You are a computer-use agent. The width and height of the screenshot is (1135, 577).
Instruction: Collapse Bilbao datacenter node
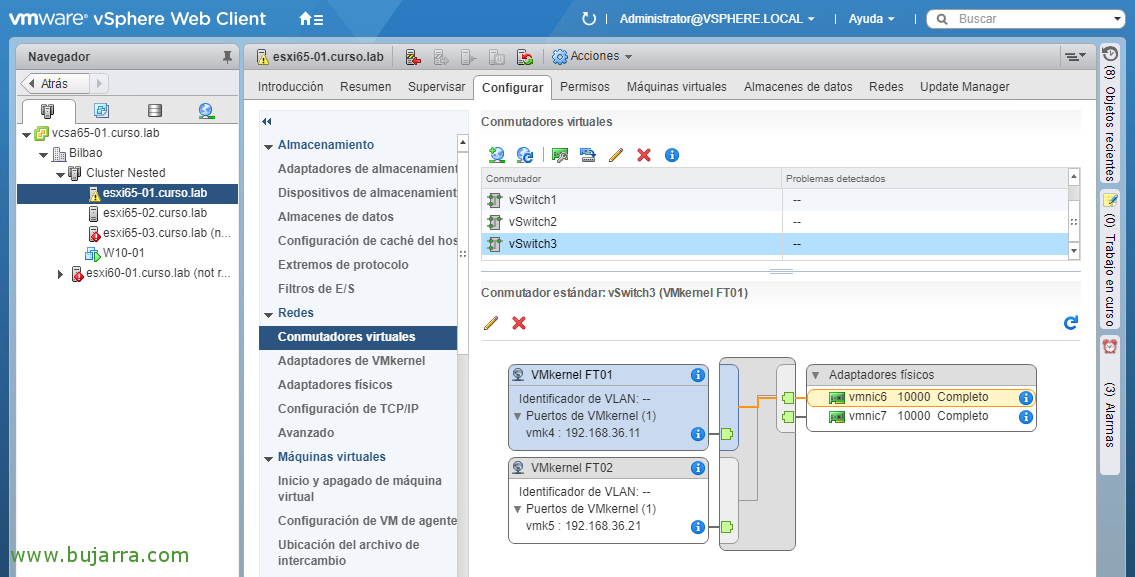click(44, 154)
